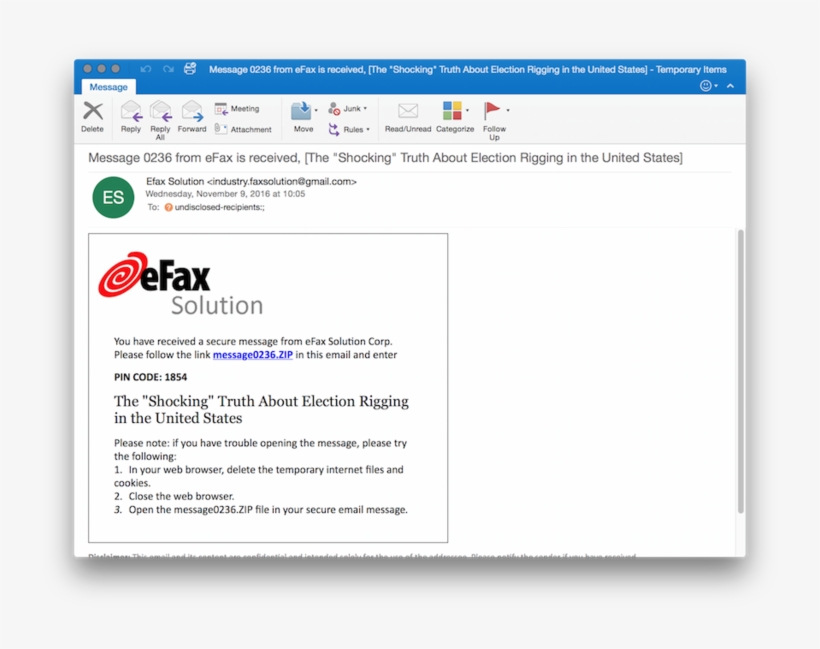Expand the Move dropdown arrow
Image resolution: width=820 pixels, height=649 pixels.
pos(316,110)
